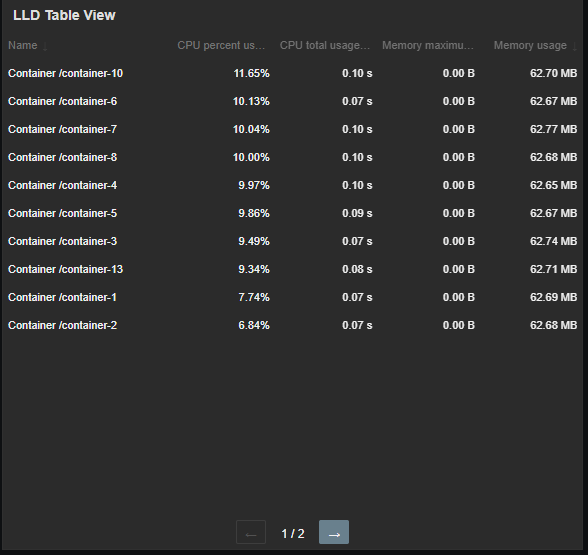Click the 11.65% CPU percent value
The height and width of the screenshot is (555, 588).
point(251,73)
